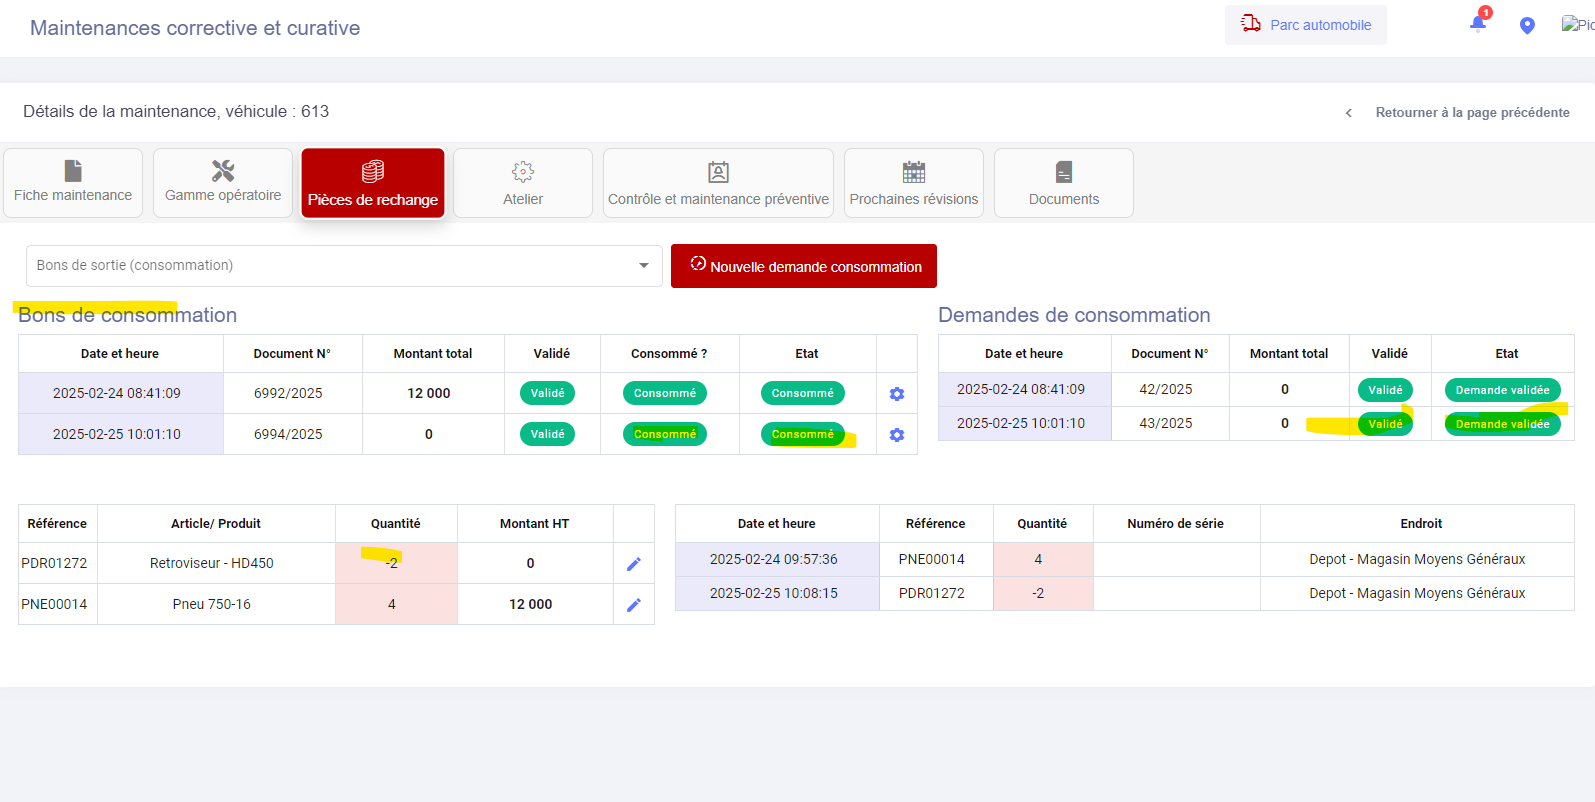Click Demande validée badge for 42/2025
The image size is (1595, 802).
(1502, 390)
